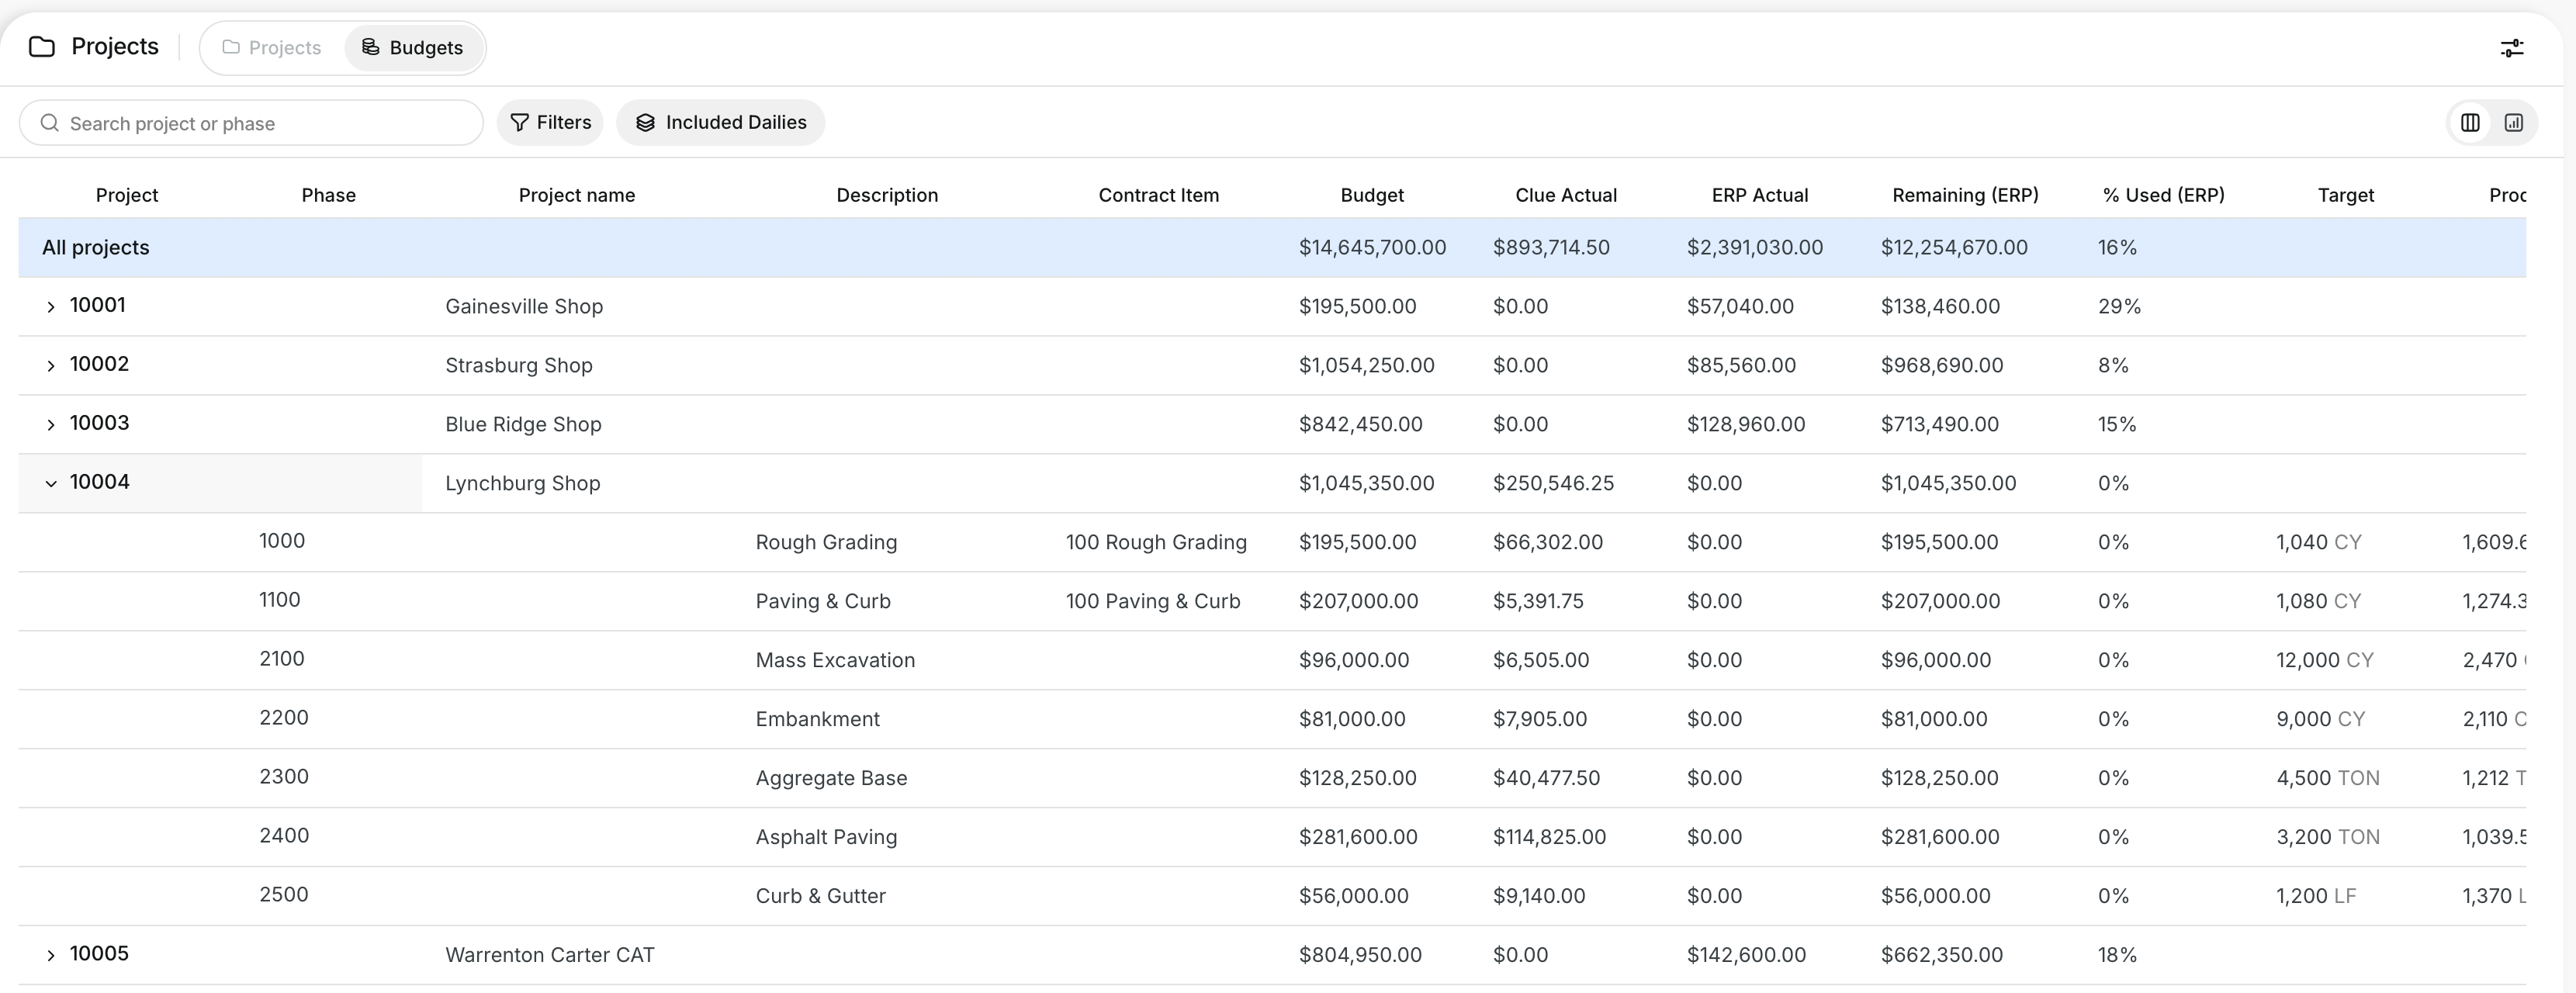Click the search magnifier icon
Screen dimensions: 2576x993
pyautogui.click(x=49, y=122)
